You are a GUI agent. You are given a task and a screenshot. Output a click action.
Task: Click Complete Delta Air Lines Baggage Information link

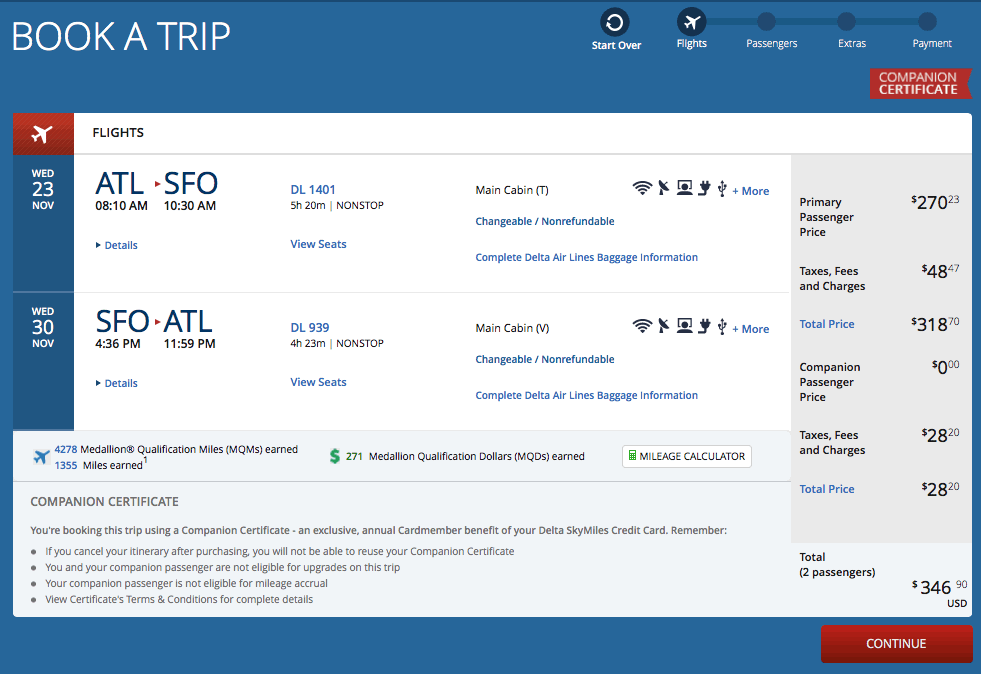pos(588,257)
